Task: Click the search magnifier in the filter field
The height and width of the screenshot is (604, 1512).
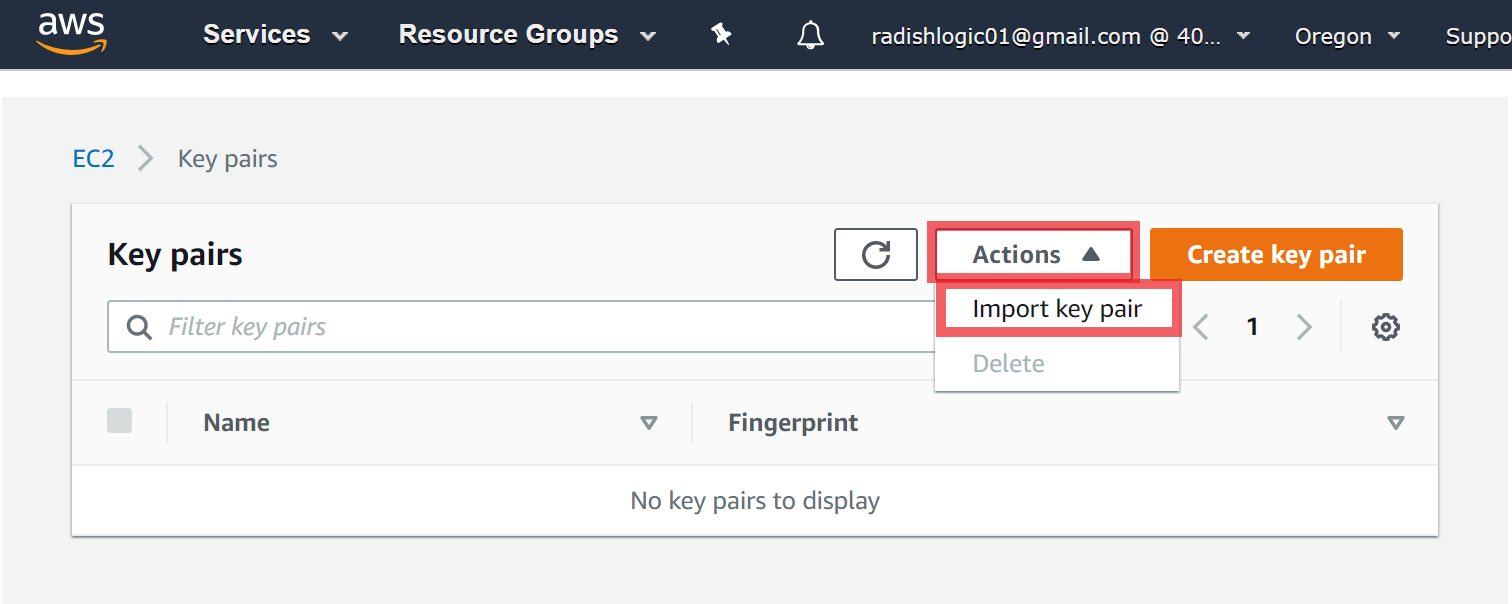Action: [139, 326]
